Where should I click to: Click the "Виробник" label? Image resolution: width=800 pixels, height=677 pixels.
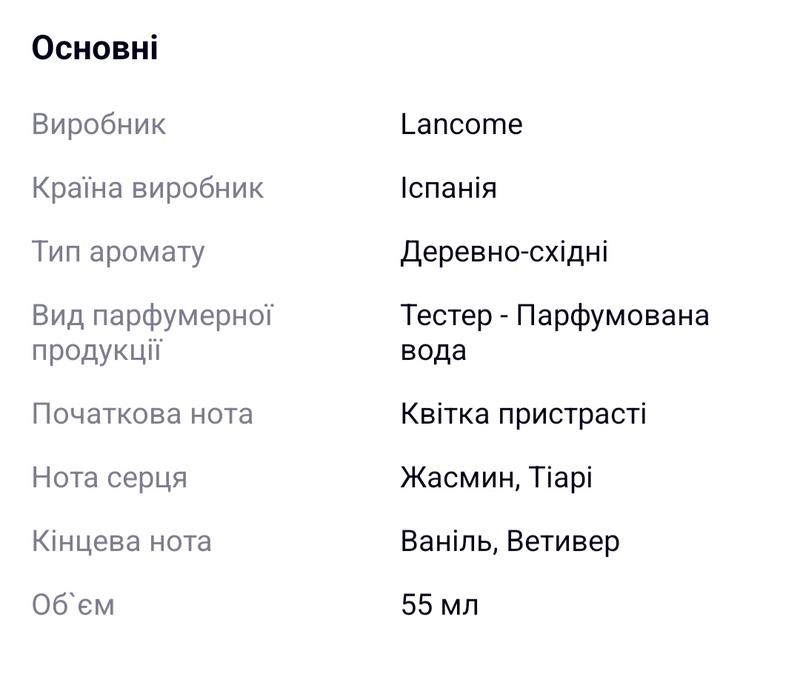99,124
